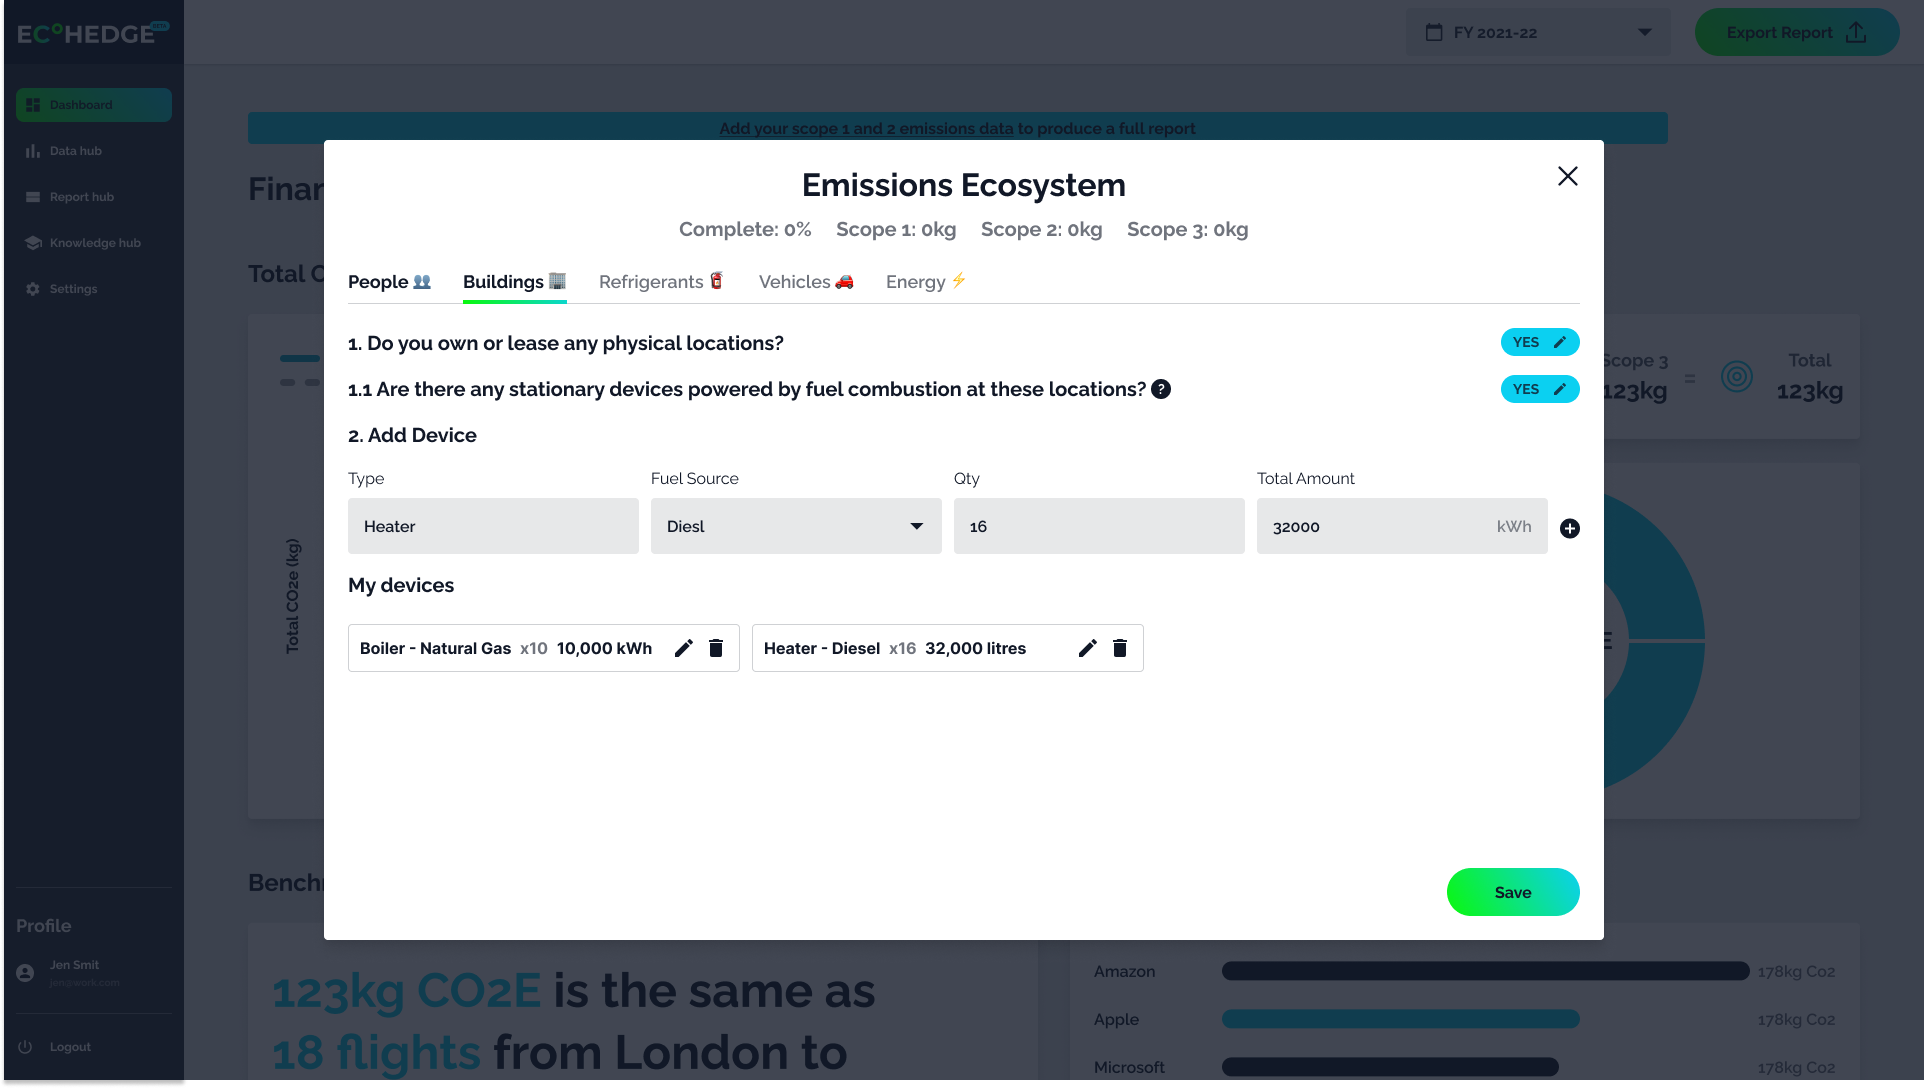Add device with the plus icon

point(1570,528)
